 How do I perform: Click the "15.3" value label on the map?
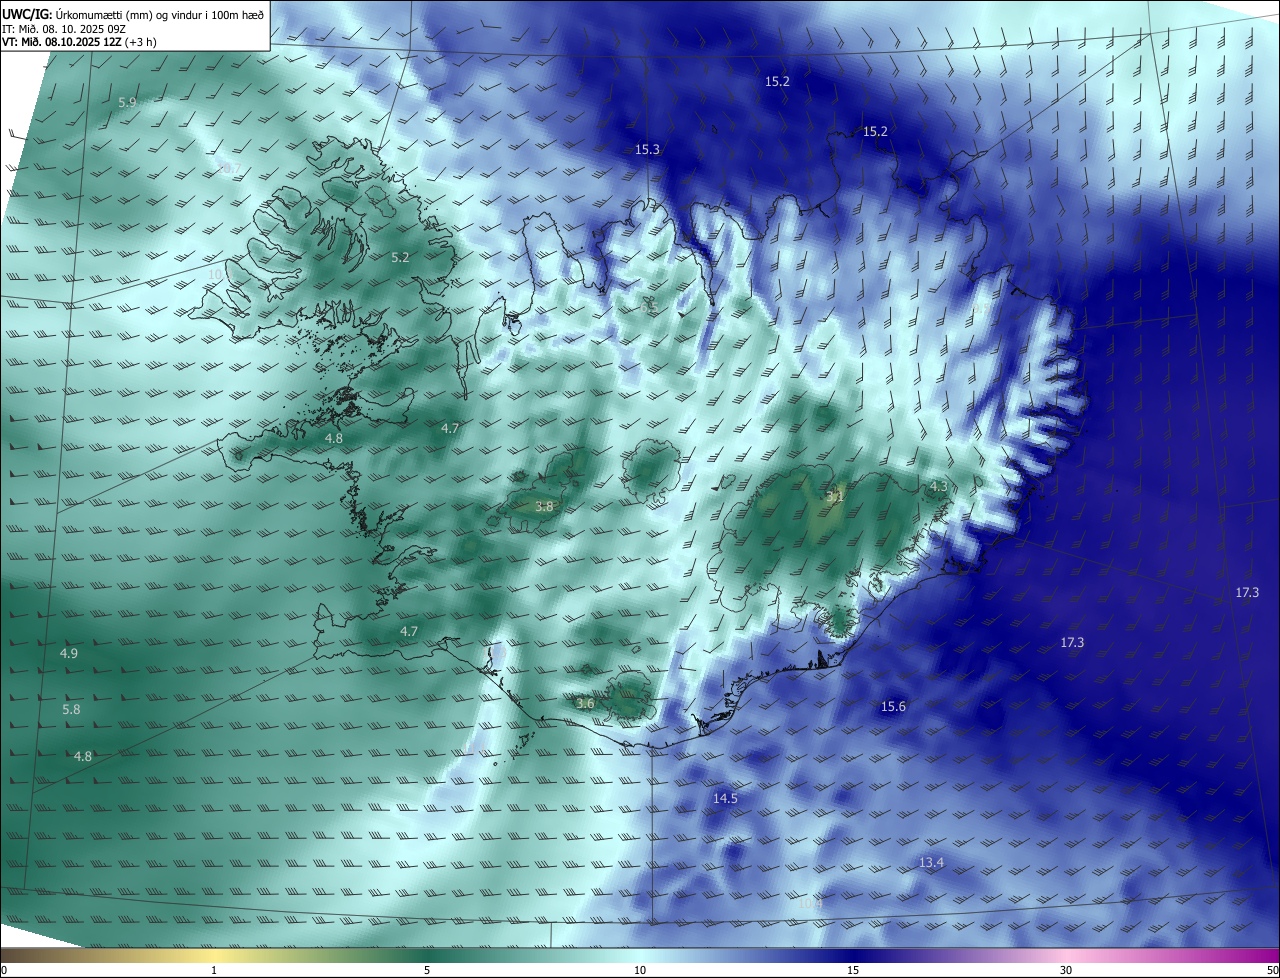[x=647, y=150]
